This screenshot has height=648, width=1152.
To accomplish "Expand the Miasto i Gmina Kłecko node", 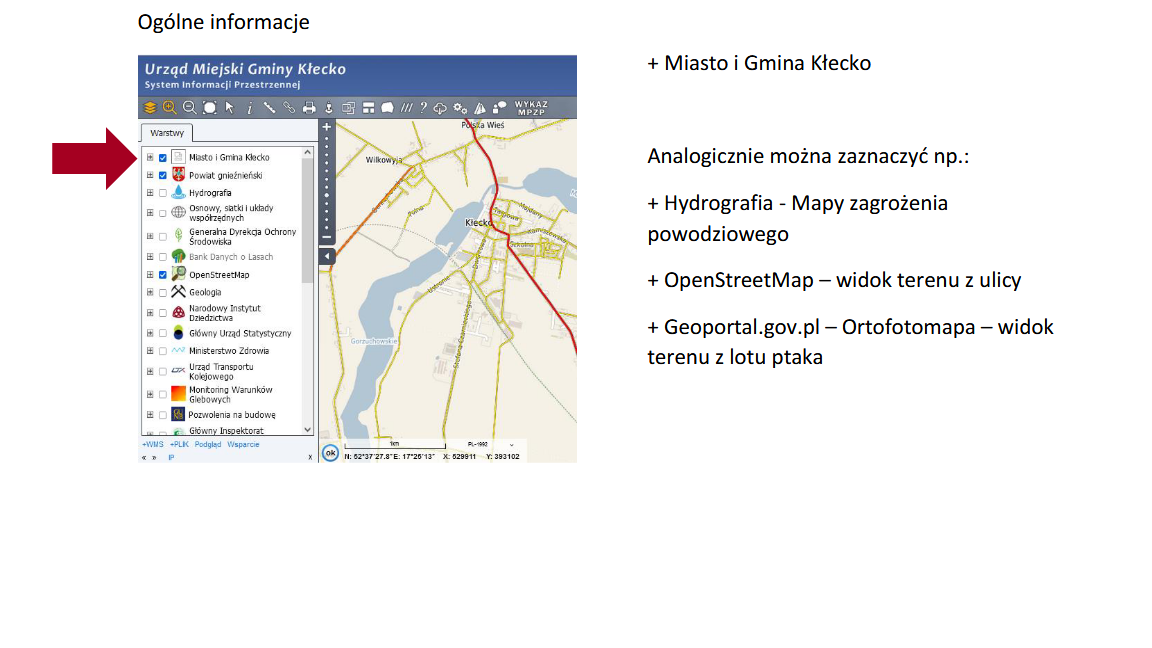I will [x=150, y=157].
